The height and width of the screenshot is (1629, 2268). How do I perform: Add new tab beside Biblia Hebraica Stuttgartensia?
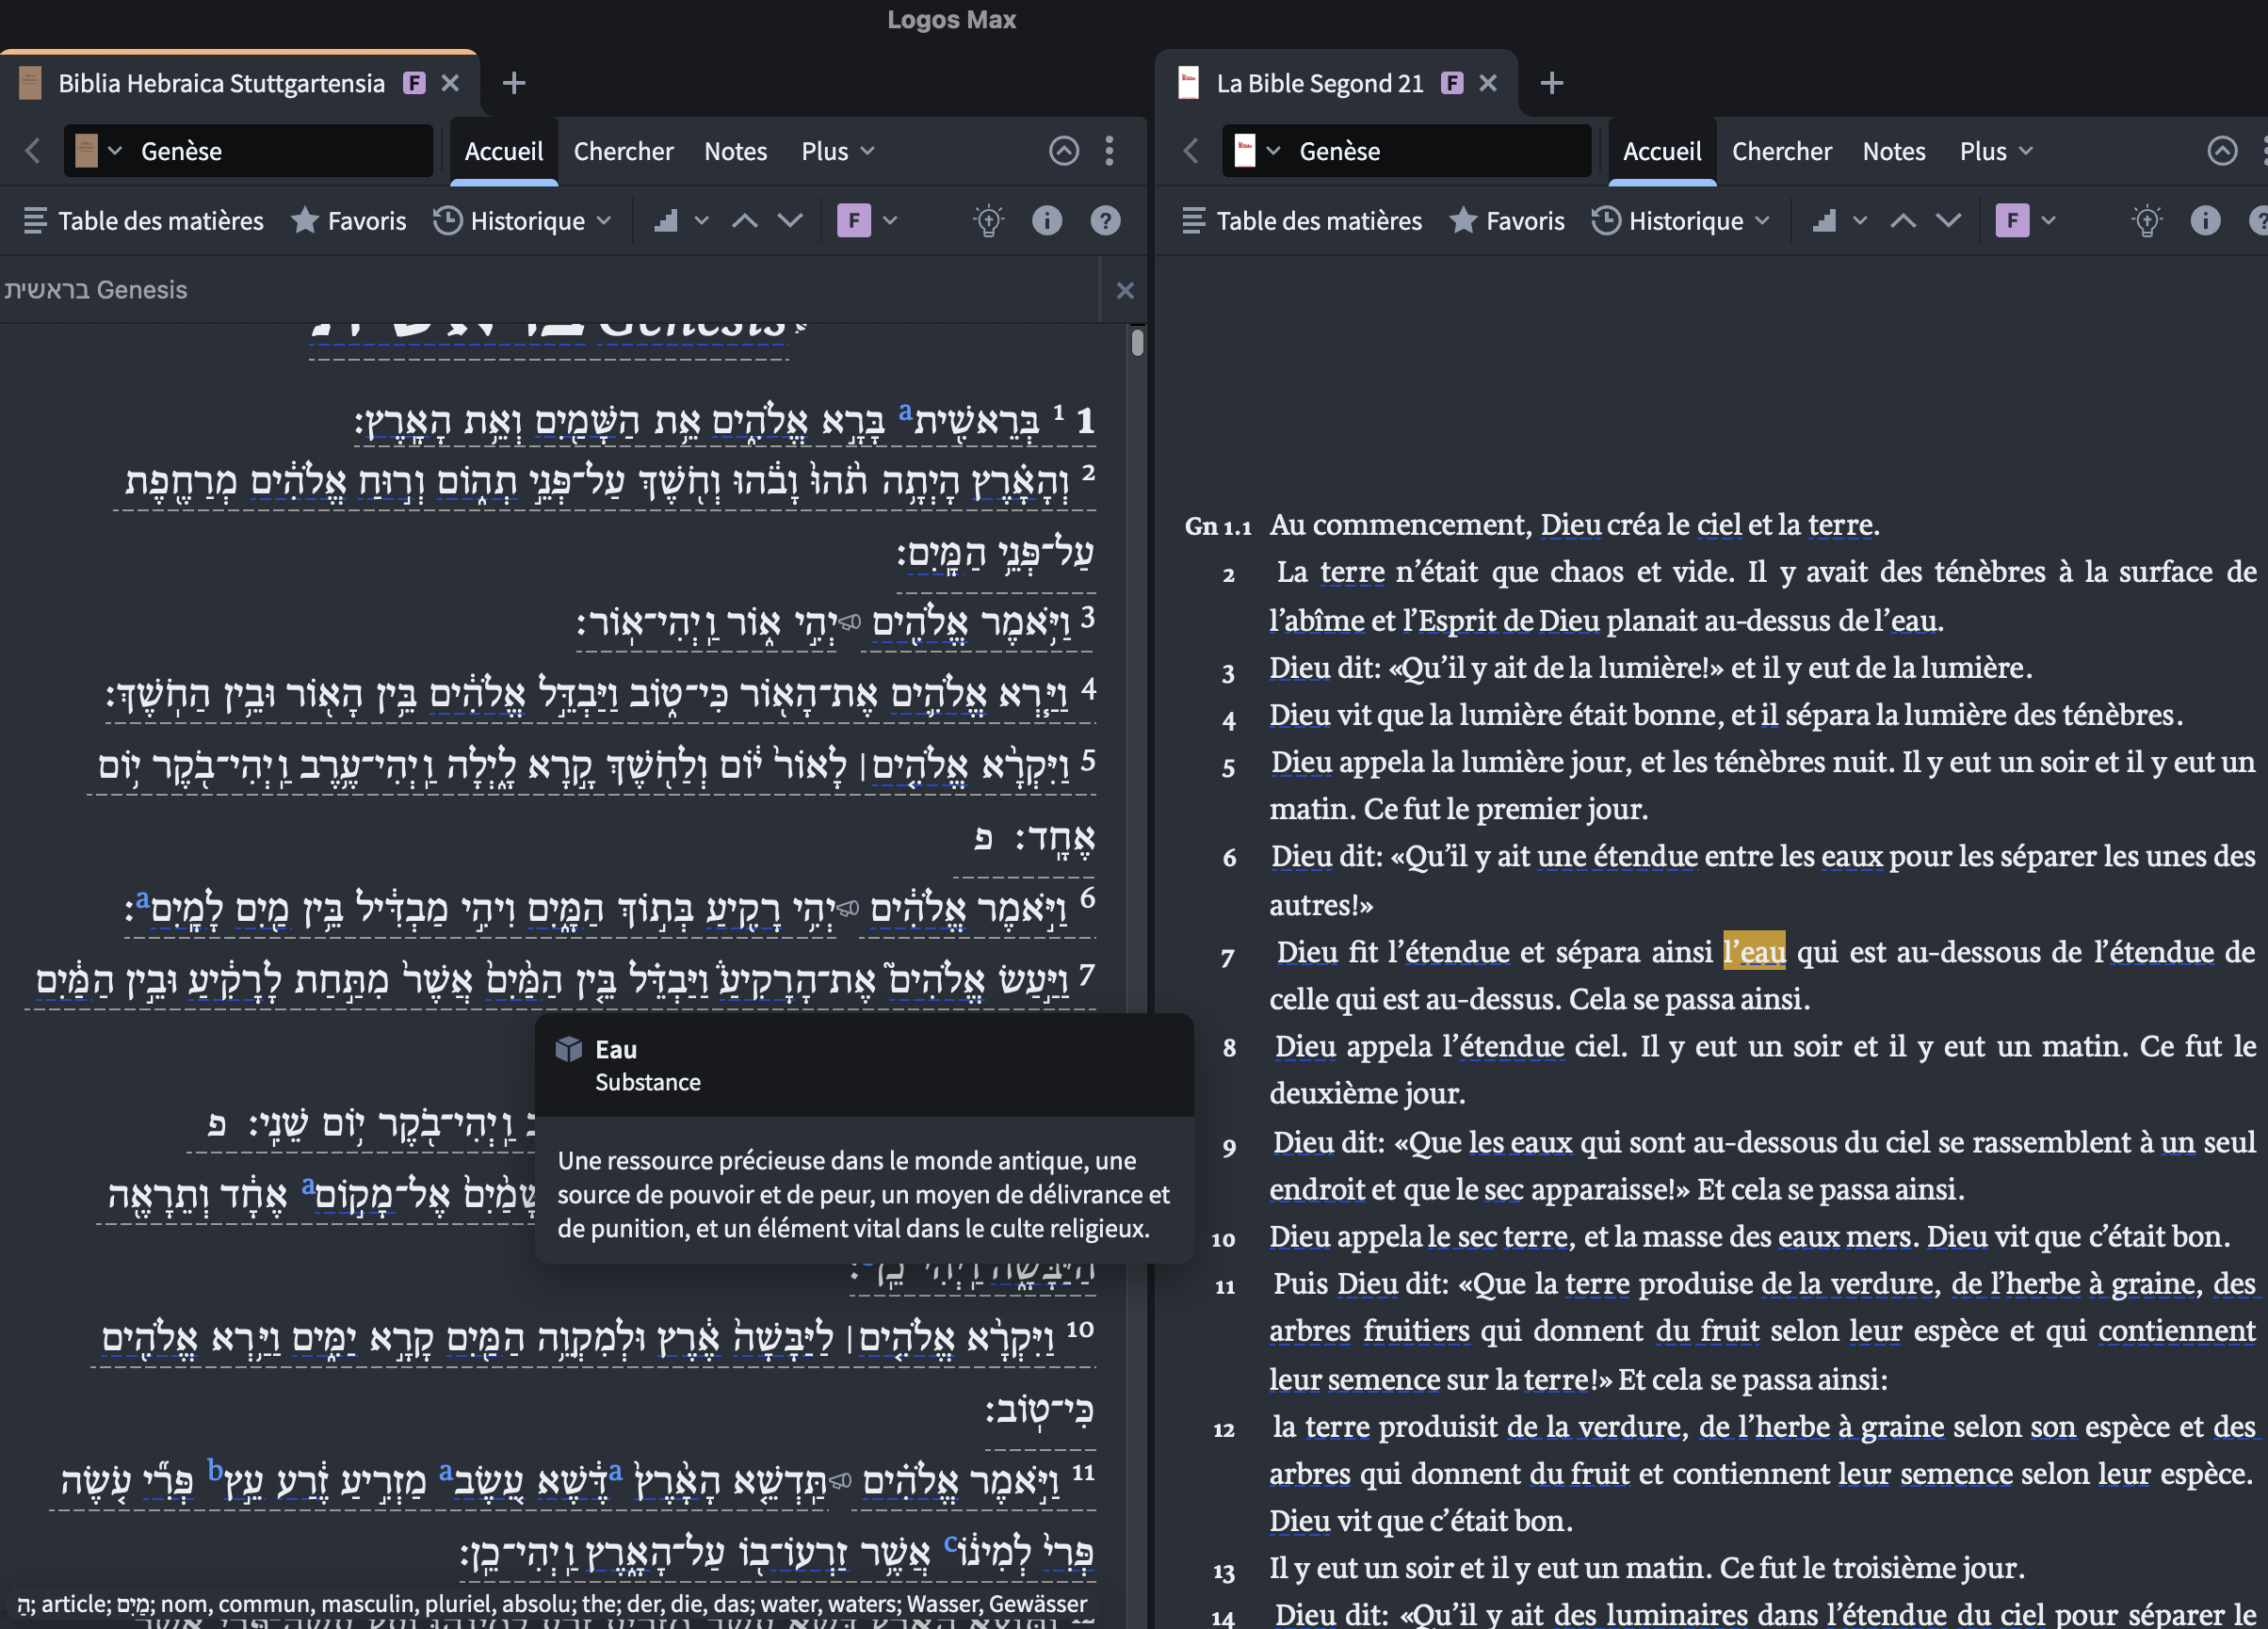(x=513, y=83)
